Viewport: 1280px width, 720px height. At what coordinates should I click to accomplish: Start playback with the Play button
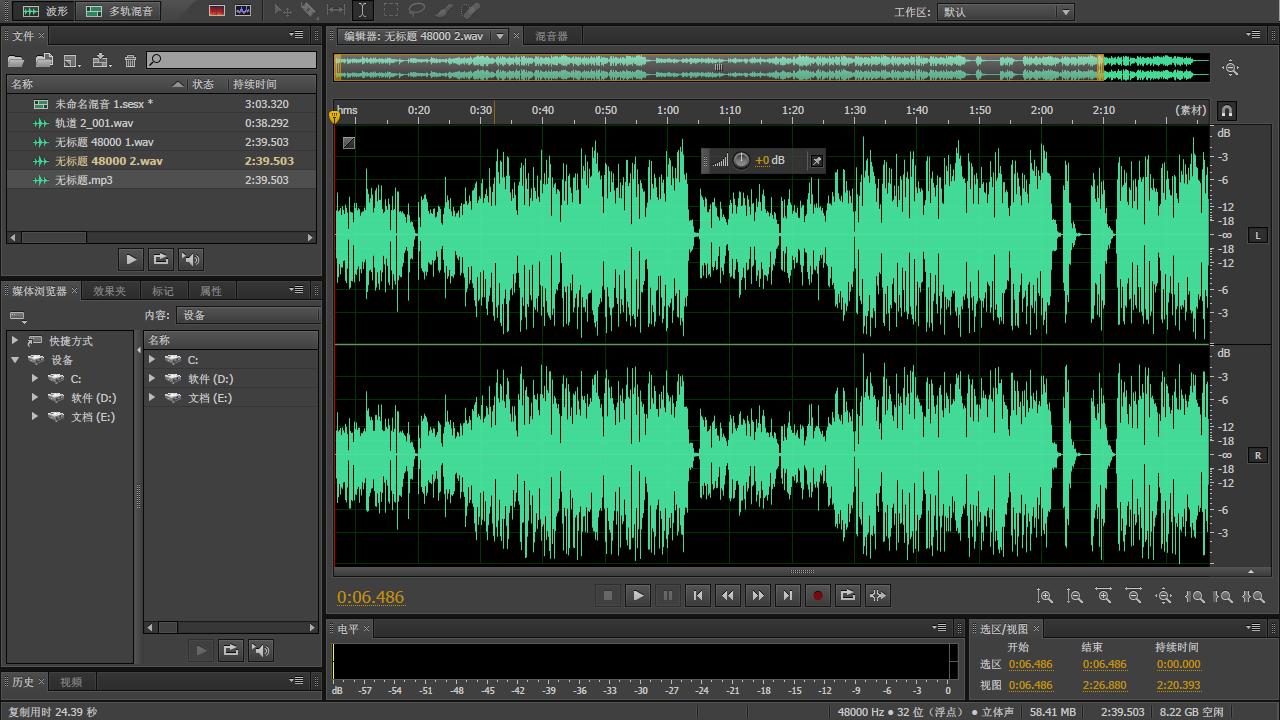pyautogui.click(x=637, y=595)
